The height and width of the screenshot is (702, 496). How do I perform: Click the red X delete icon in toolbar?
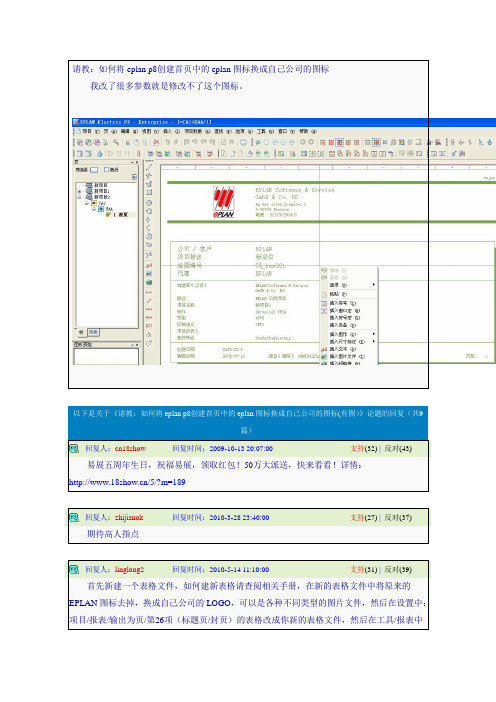pyautogui.click(x=156, y=142)
